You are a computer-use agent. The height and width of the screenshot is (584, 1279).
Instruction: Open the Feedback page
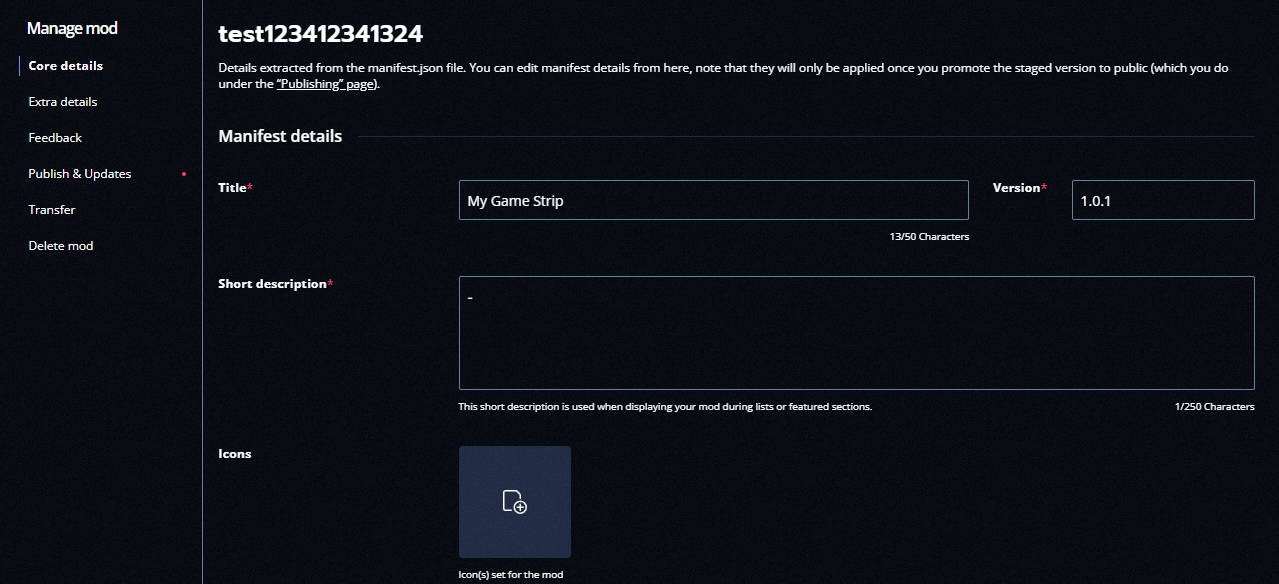pos(55,138)
